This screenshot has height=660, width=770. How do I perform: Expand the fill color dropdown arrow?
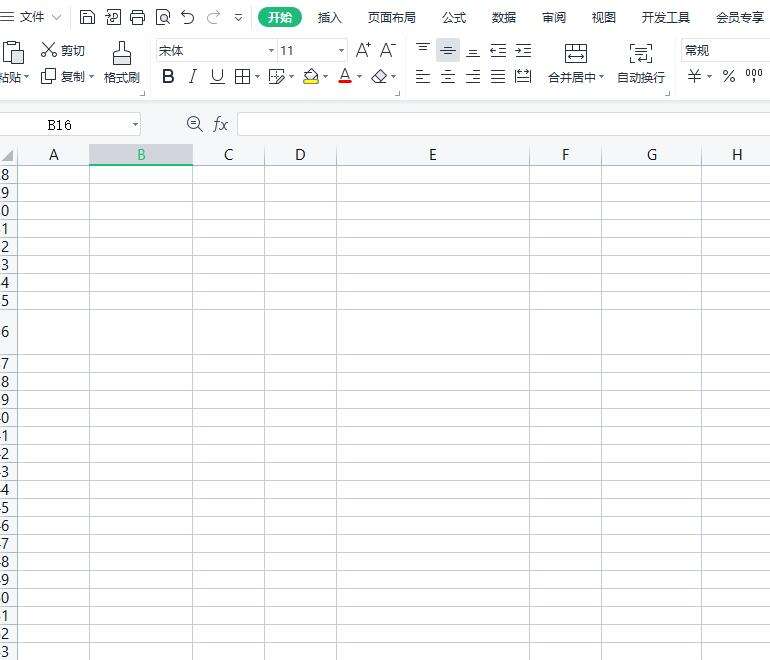[x=325, y=77]
